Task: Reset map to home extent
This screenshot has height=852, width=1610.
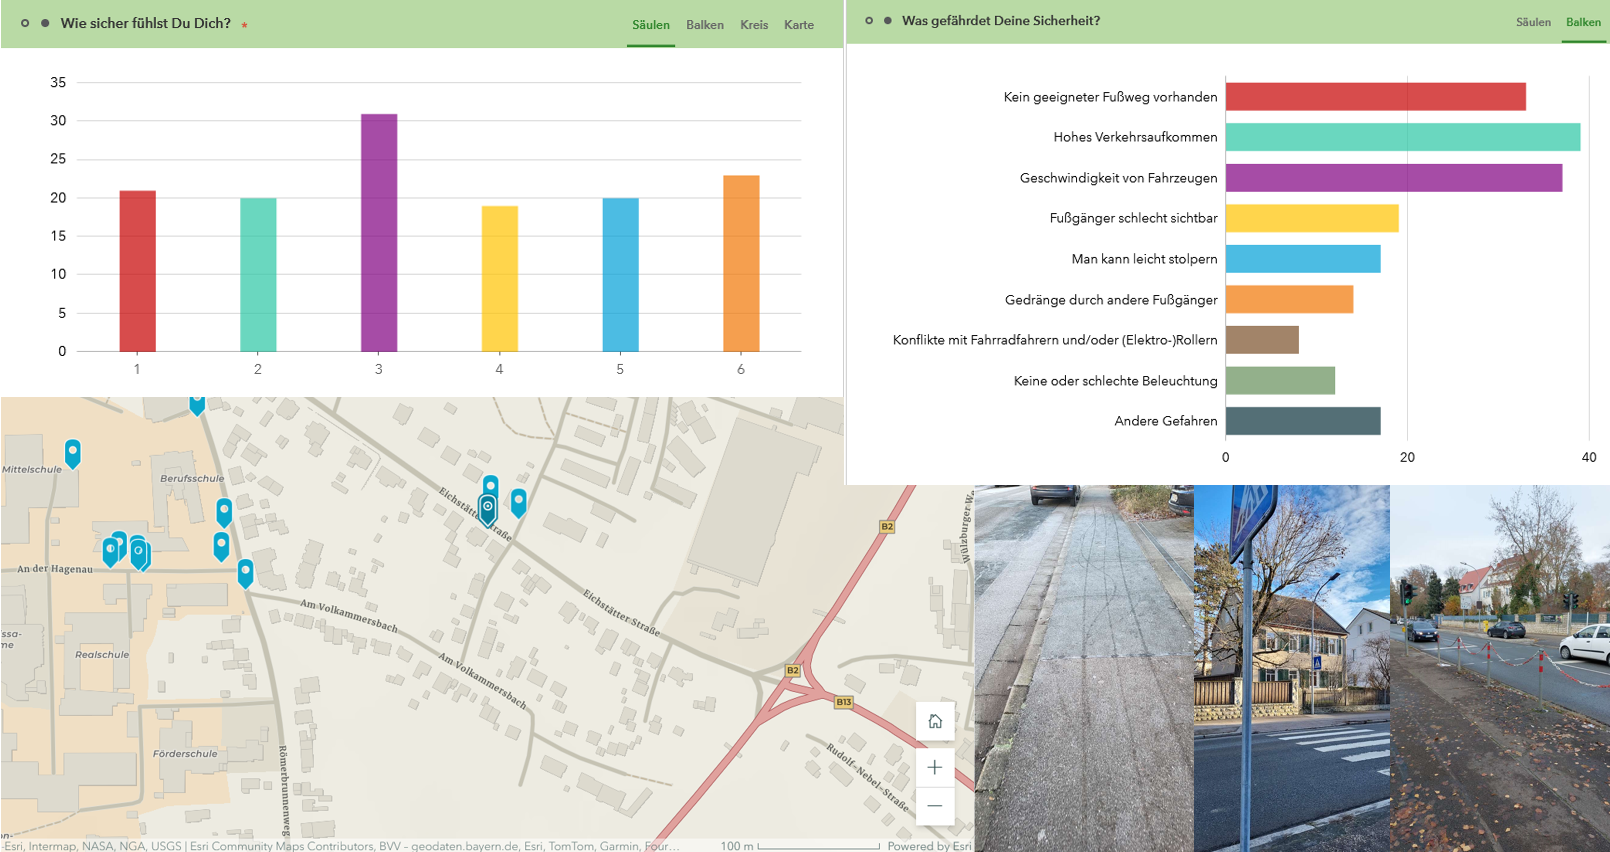Action: click(x=935, y=721)
